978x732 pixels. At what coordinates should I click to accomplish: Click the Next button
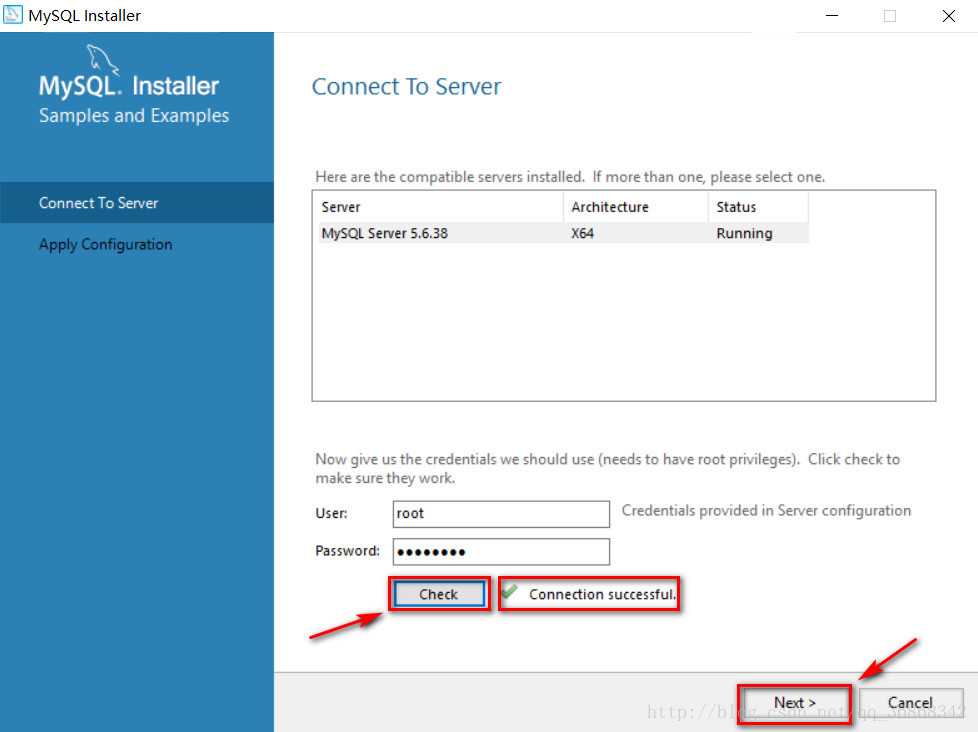point(794,703)
